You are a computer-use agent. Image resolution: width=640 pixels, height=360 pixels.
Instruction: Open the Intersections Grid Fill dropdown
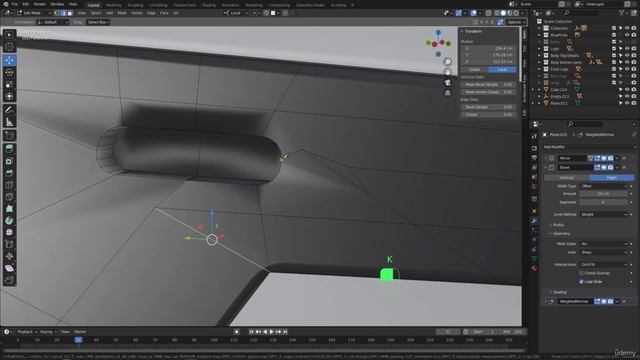pyautogui.click(x=603, y=264)
